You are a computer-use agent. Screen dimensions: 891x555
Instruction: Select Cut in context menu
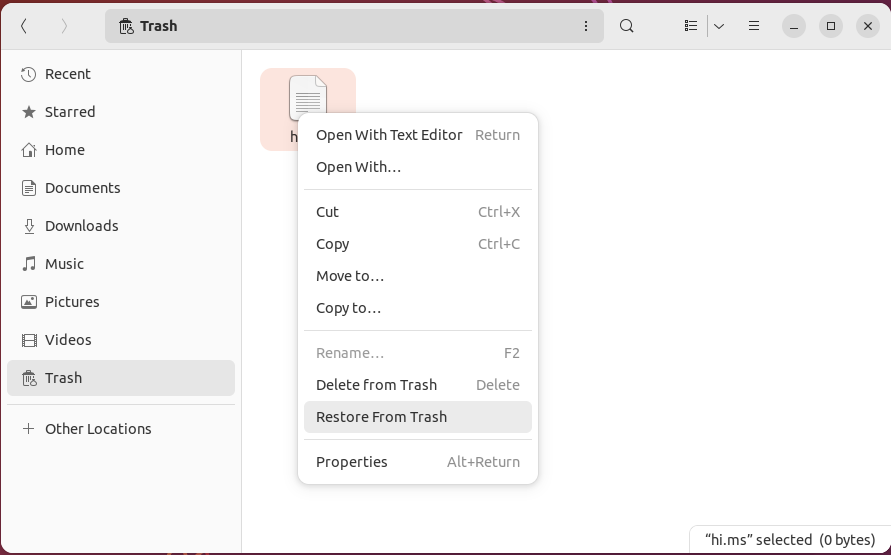coord(418,212)
